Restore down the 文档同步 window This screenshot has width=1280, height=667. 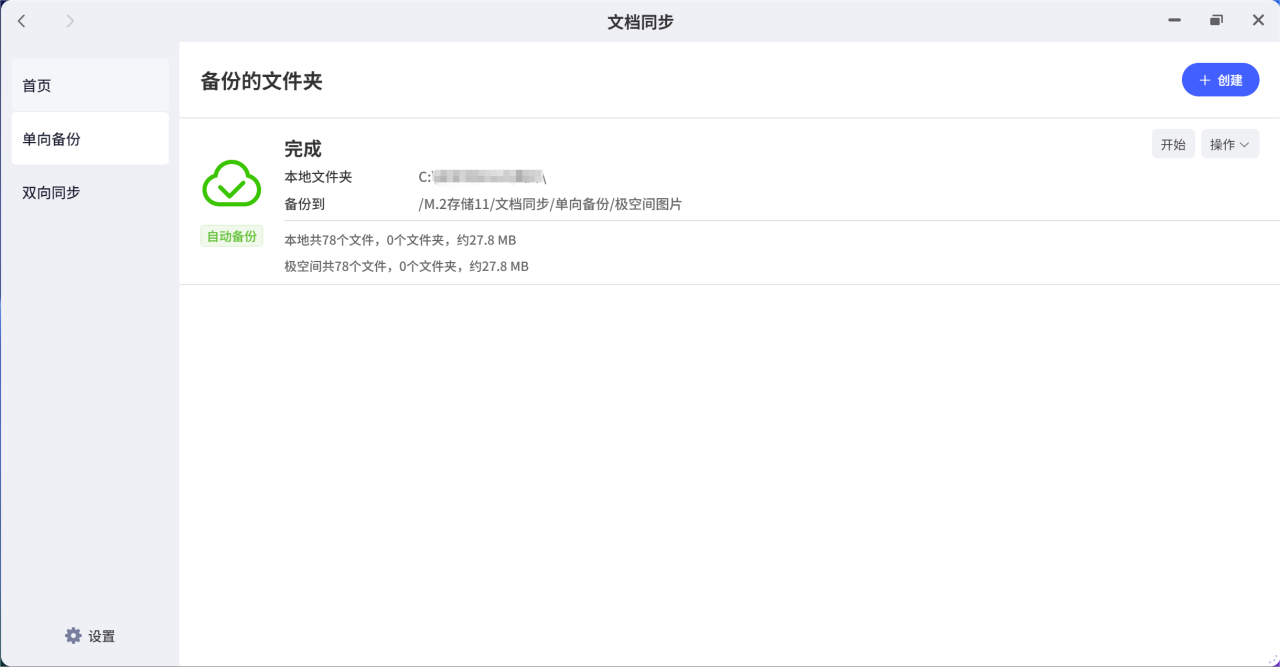pos(1216,20)
